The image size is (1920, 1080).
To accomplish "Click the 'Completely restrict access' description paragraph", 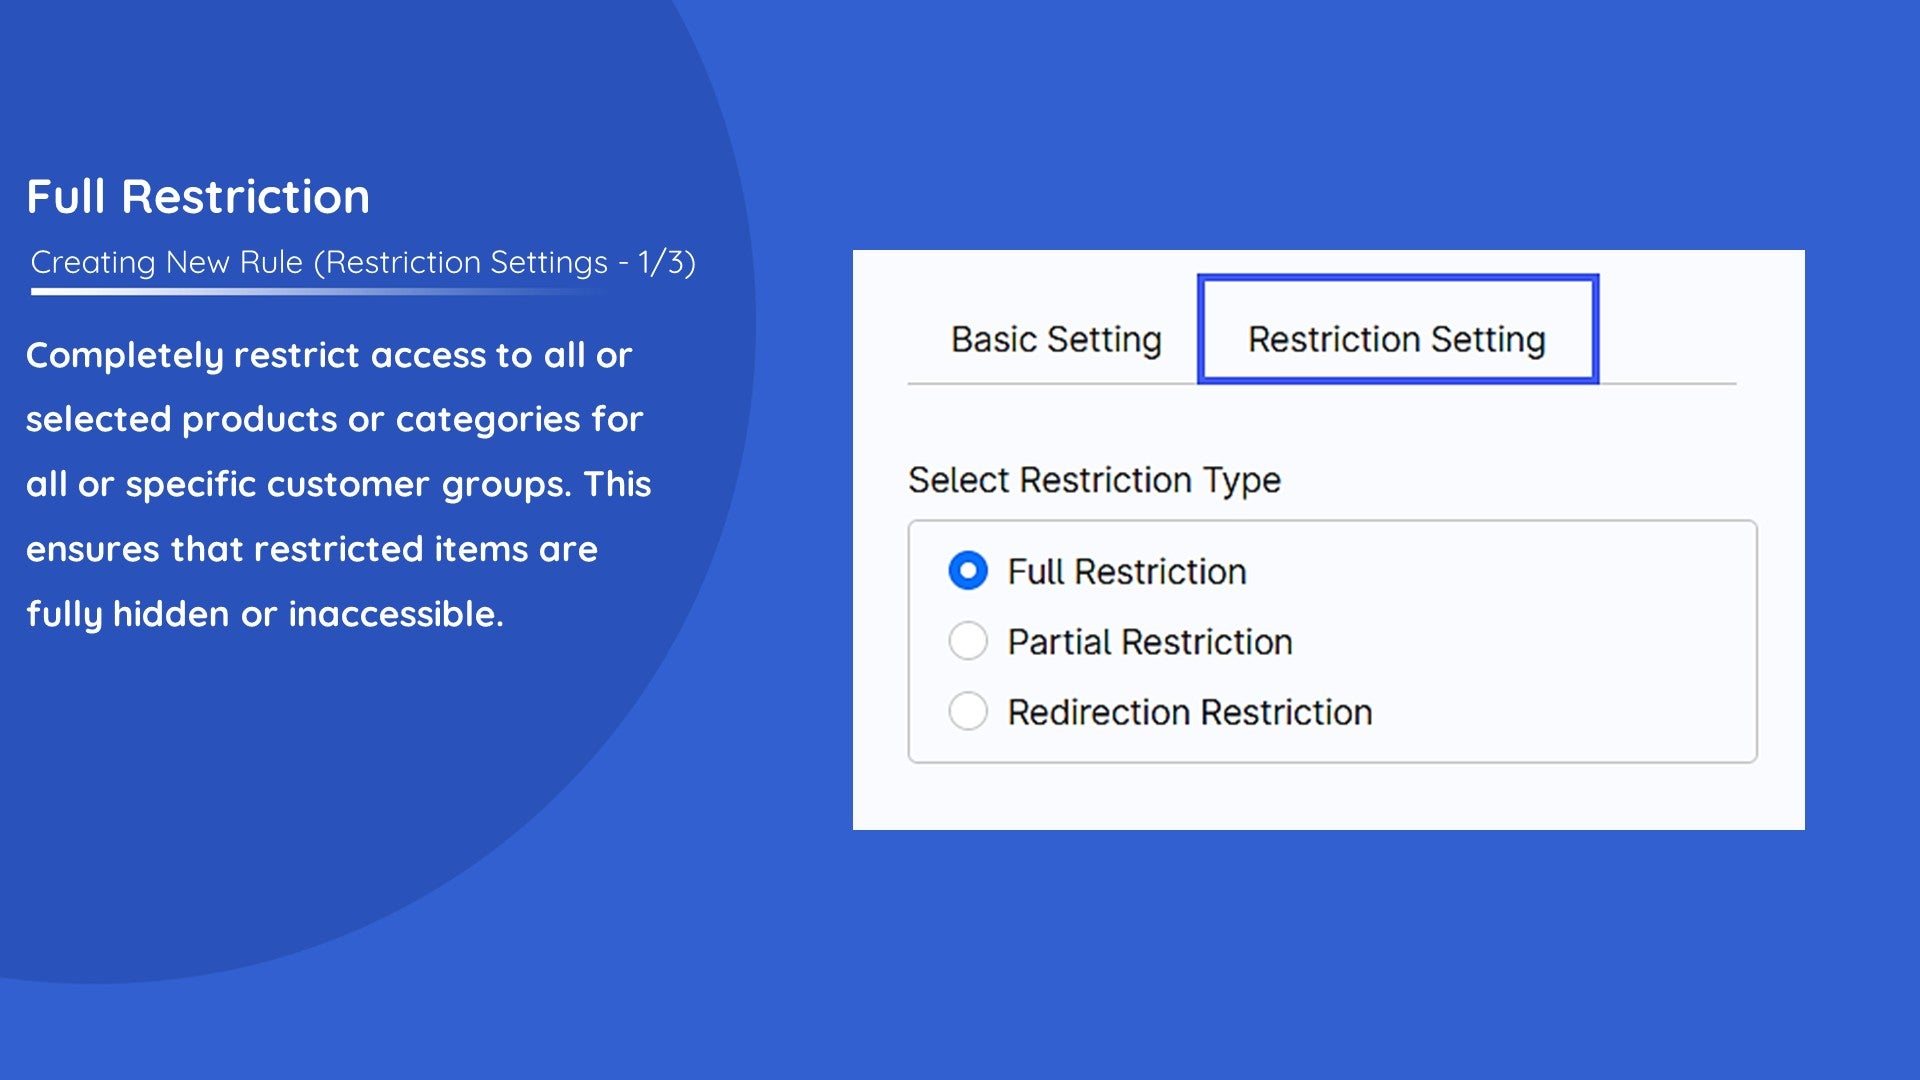I will pos(338,485).
